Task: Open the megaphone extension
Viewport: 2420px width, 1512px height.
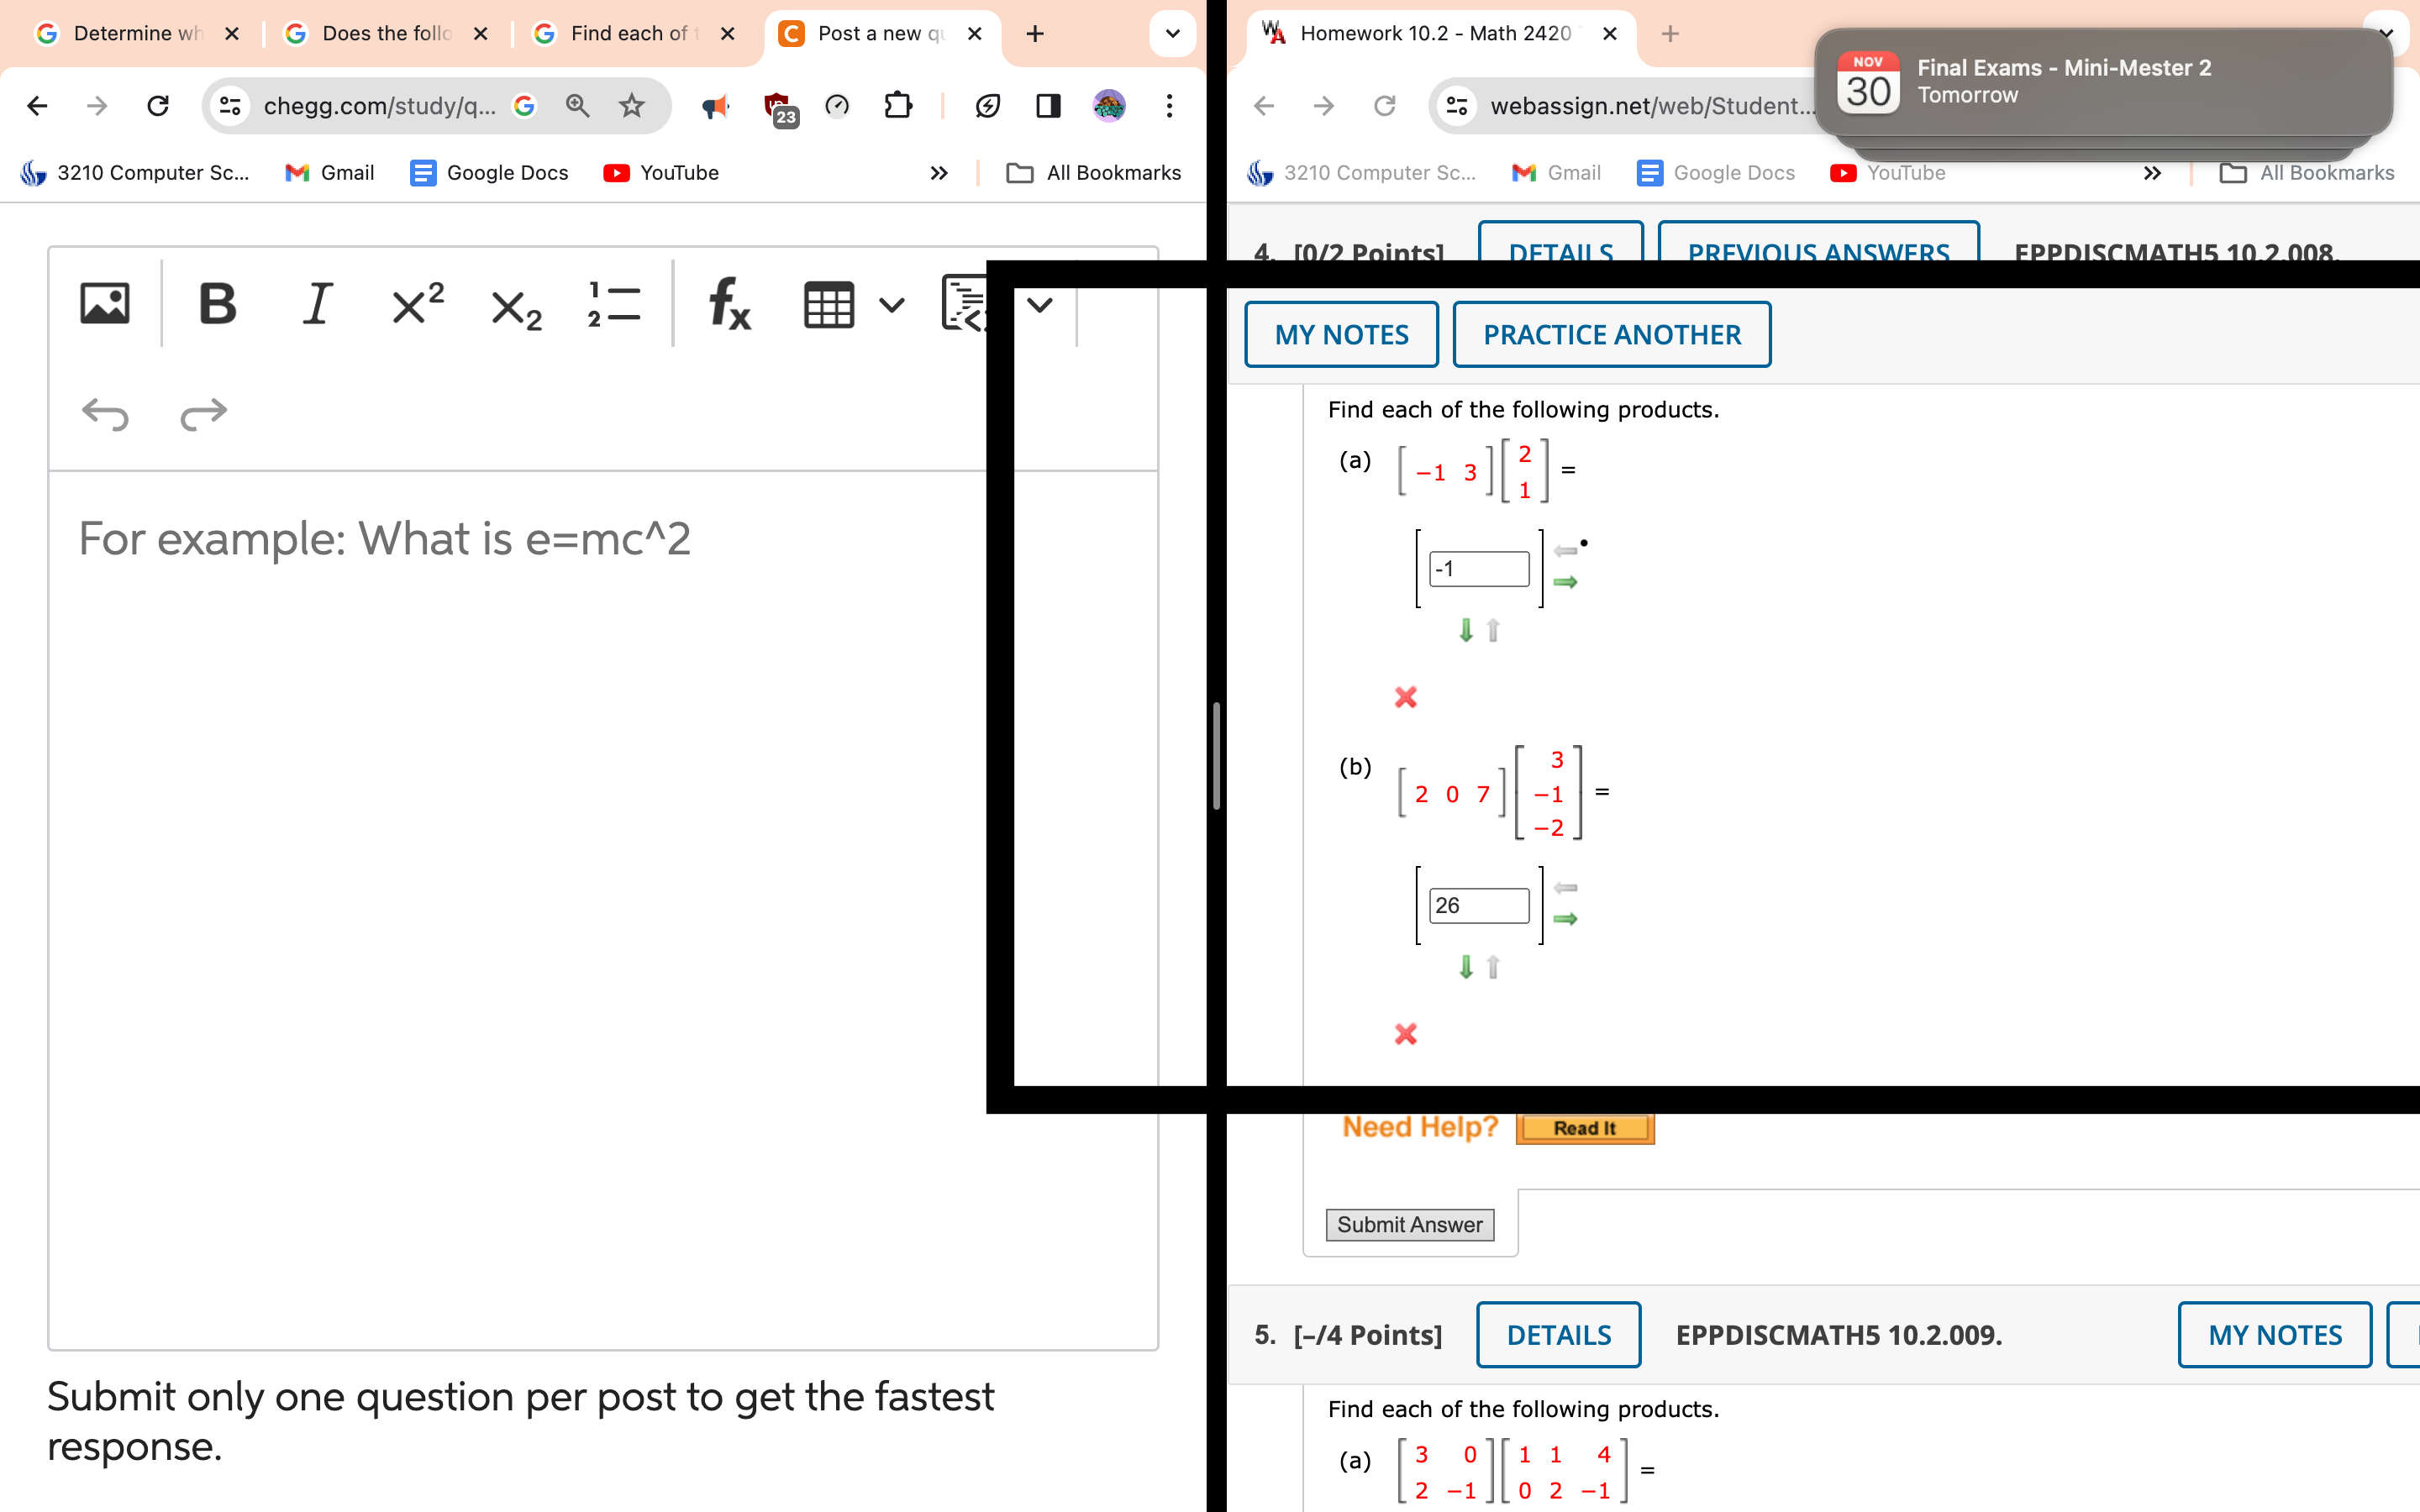Action: pyautogui.click(x=715, y=105)
